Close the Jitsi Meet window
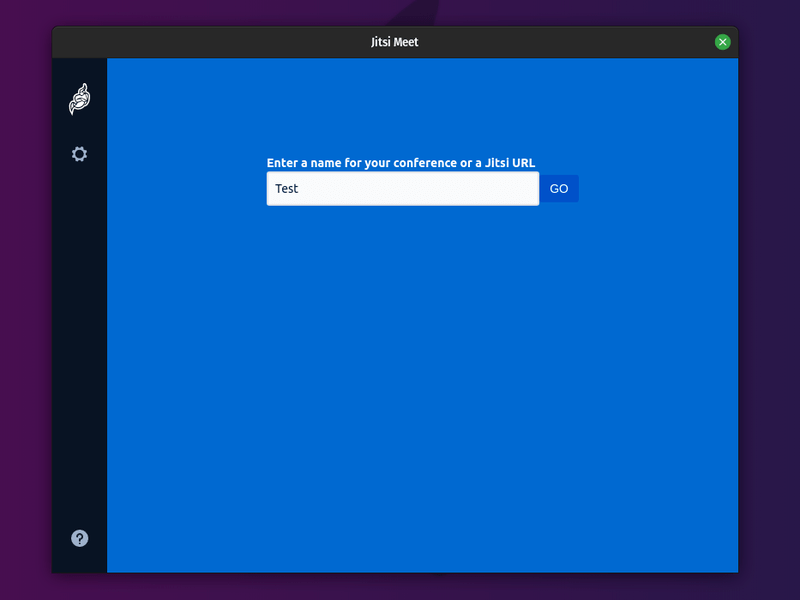 (722, 42)
